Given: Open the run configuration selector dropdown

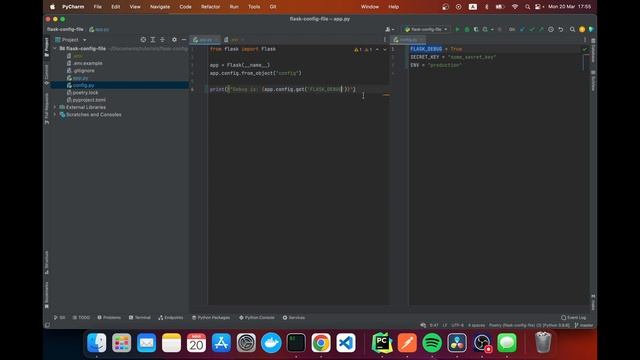Looking at the screenshot, I should [426, 29].
